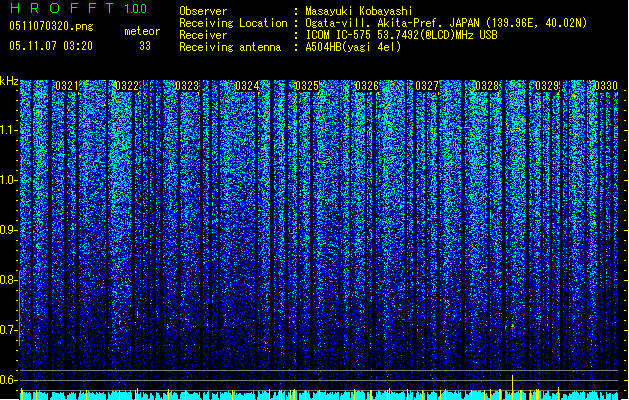Select the Ogata-vill. Akita-Pref. JAPAN location text
This screenshot has height=400, width=629.
[446, 23]
